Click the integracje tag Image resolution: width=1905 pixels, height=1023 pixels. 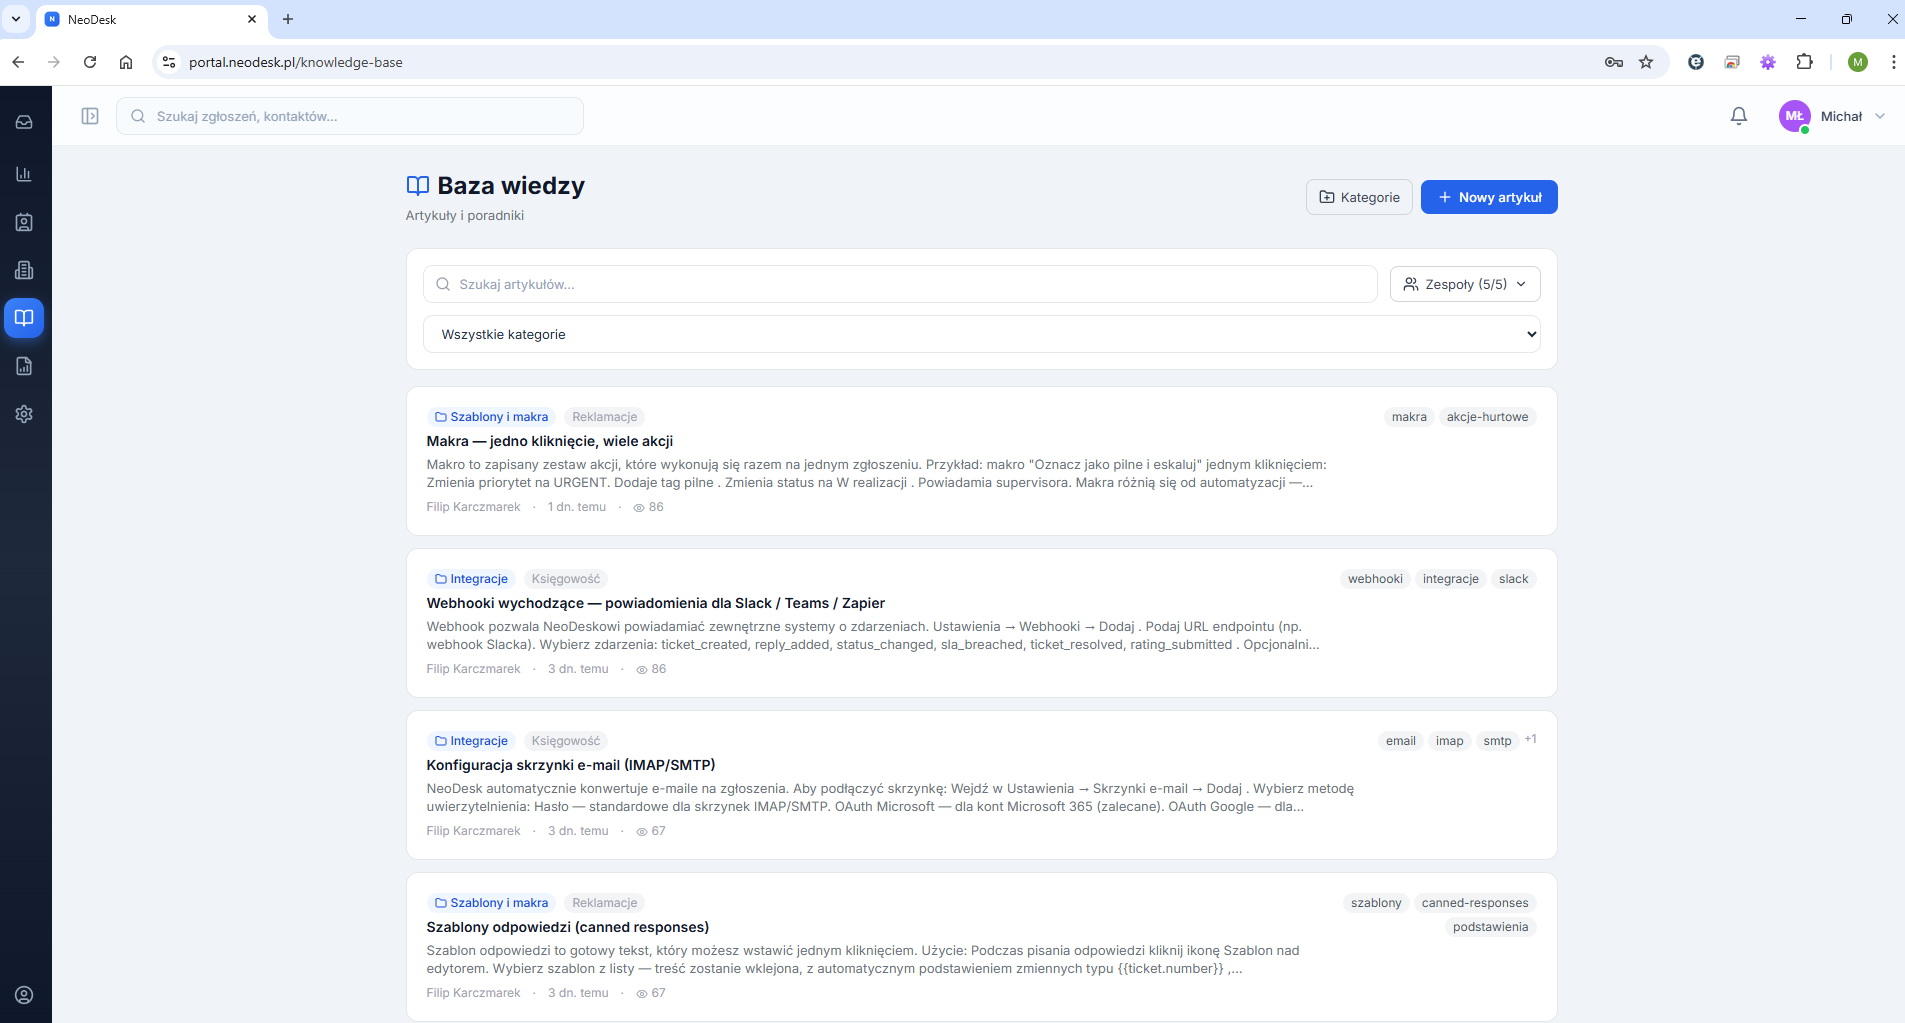coord(1451,579)
